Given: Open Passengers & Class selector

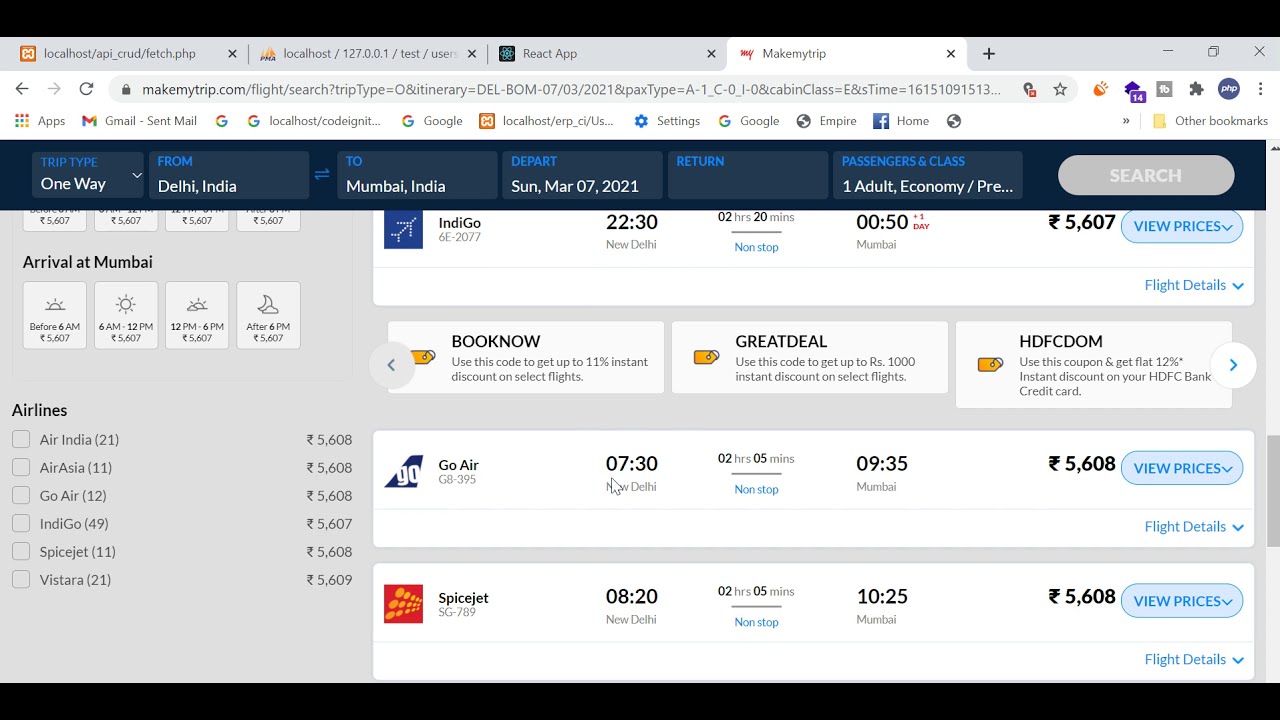Looking at the screenshot, I should pyautogui.click(x=928, y=175).
